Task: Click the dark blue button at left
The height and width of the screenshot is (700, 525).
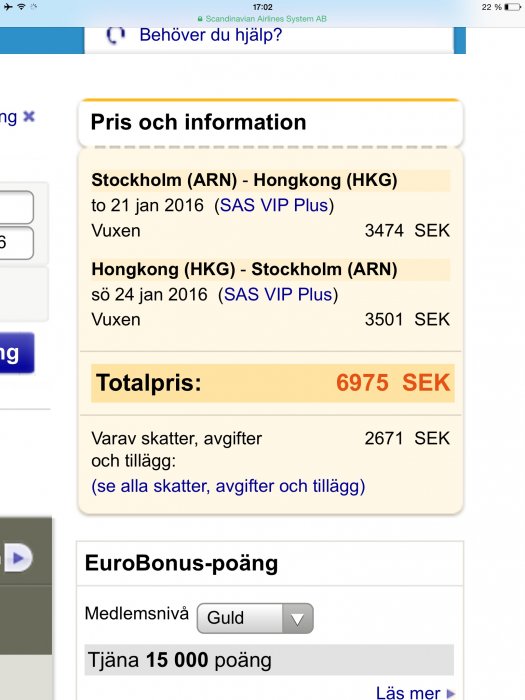Action: tap(17, 353)
